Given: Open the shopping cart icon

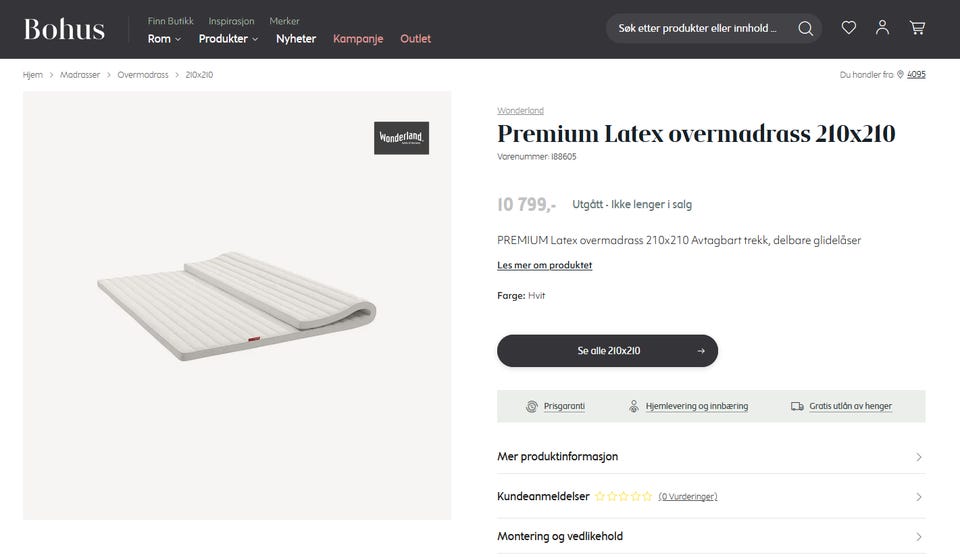Looking at the screenshot, I should coord(917,28).
